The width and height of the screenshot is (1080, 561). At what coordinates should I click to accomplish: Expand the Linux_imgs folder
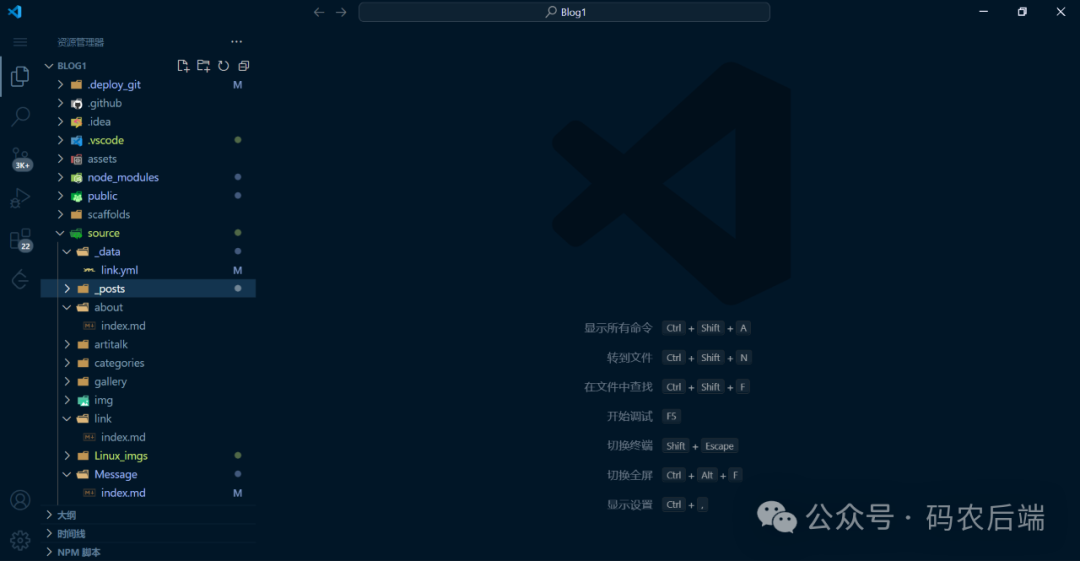pos(67,456)
